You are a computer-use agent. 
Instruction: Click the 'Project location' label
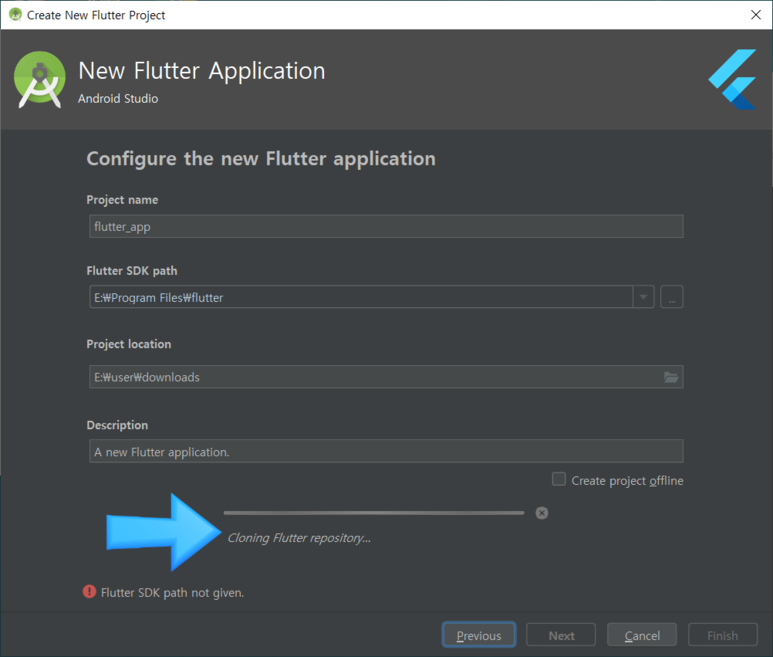tap(129, 344)
